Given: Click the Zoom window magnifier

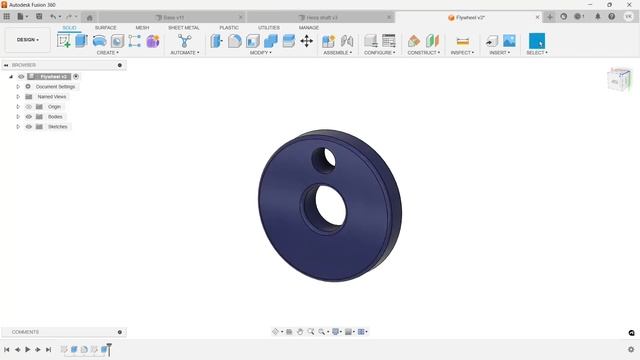Looking at the screenshot, I should pyautogui.click(x=311, y=332).
